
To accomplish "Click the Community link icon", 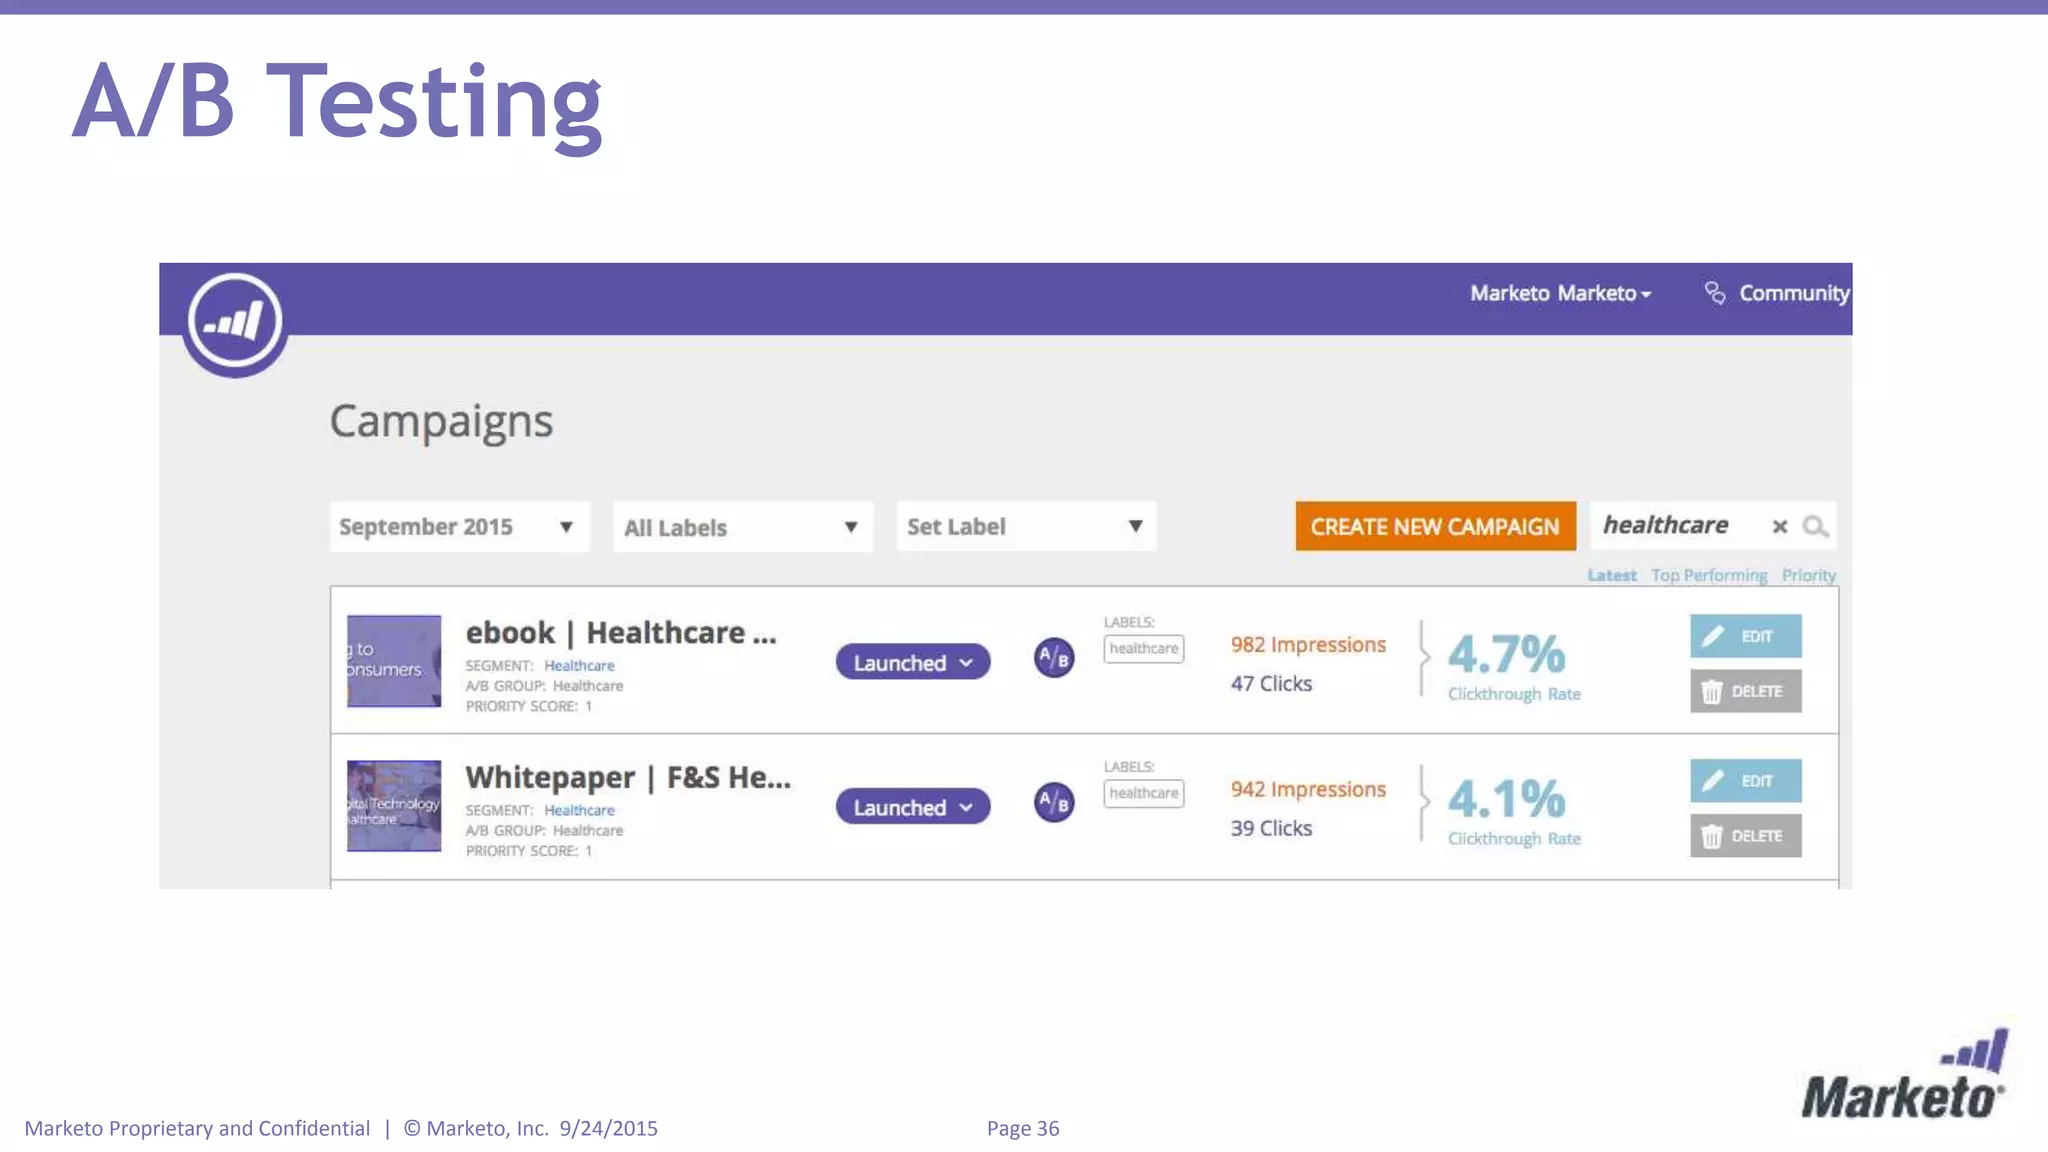I will pos(1714,293).
